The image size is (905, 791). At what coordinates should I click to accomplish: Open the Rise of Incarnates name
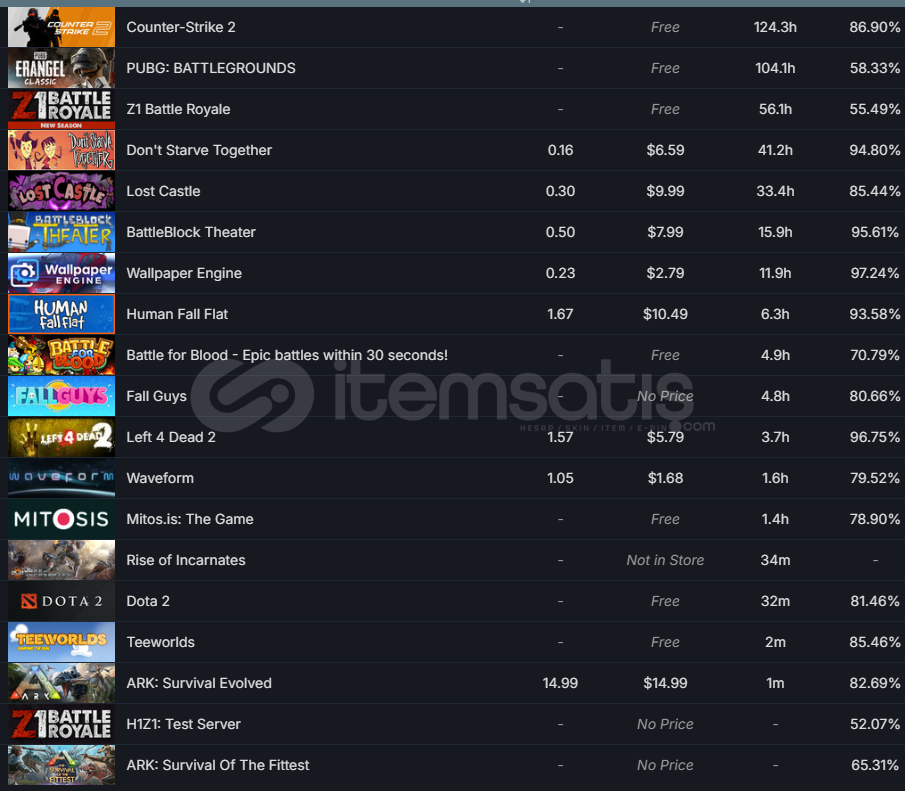pyautogui.click(x=186, y=560)
